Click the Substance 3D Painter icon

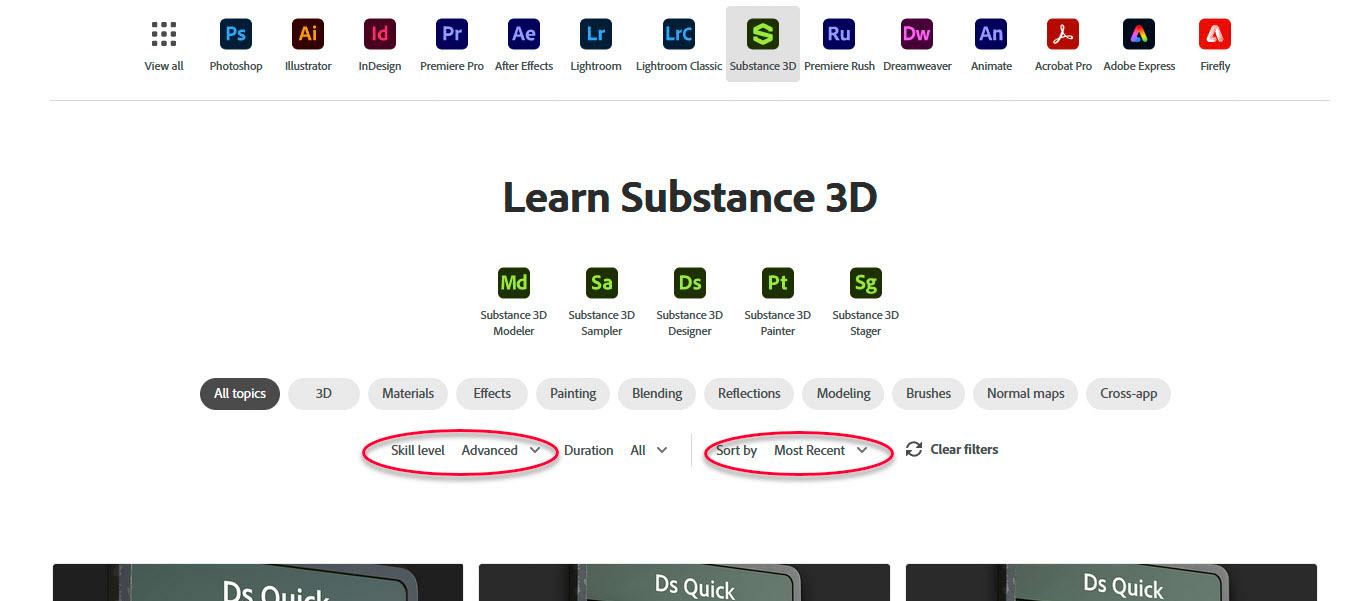click(x=777, y=283)
